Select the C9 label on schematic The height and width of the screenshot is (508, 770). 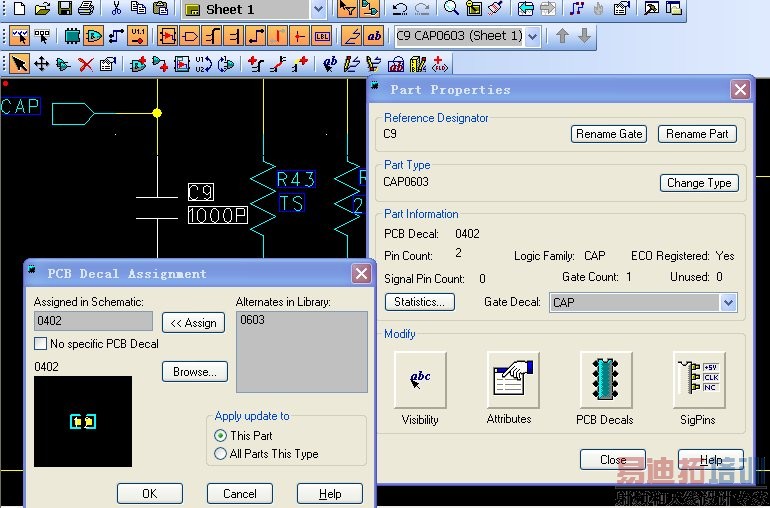click(201, 192)
